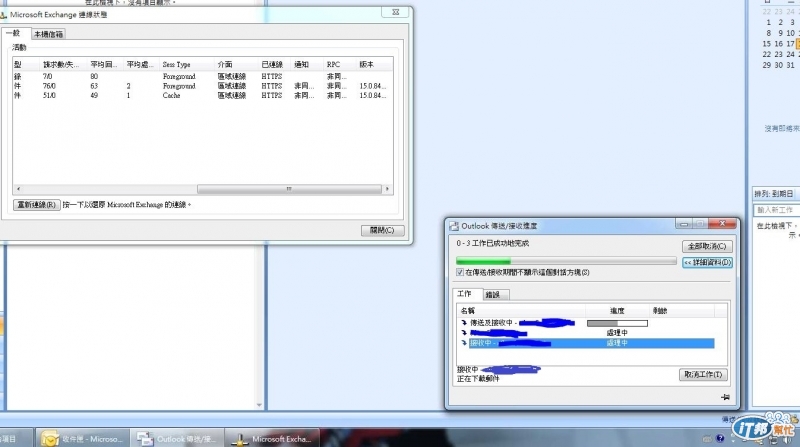The width and height of the screenshot is (800, 447).
Task: Click the 全部取消(C) button
Action: click(x=708, y=246)
